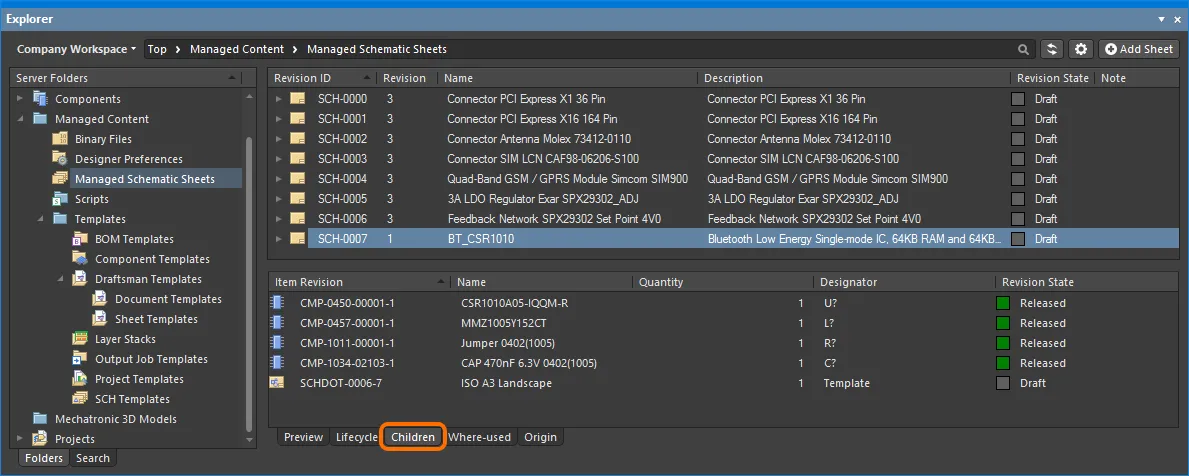Viewport: 1189px width, 476px height.
Task: Click the SCHDOT-0006-7 template icon
Action: [x=277, y=383]
